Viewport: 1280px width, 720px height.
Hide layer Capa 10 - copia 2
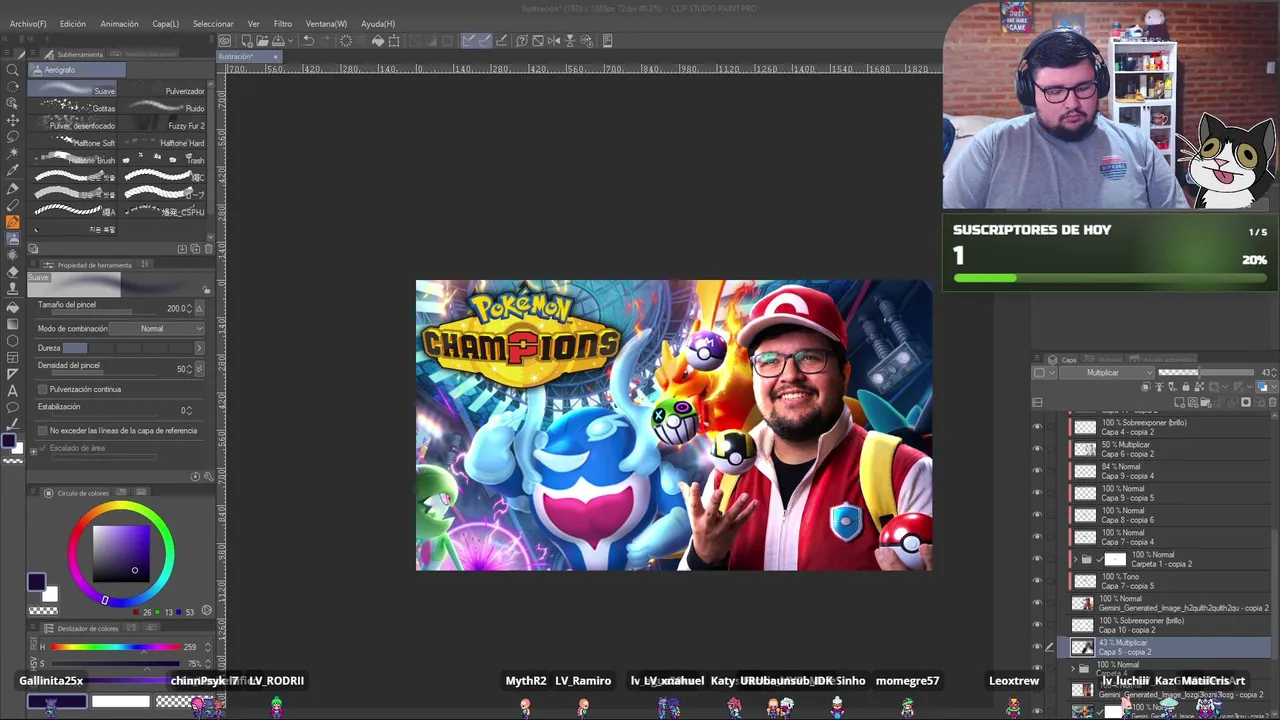[1037, 625]
